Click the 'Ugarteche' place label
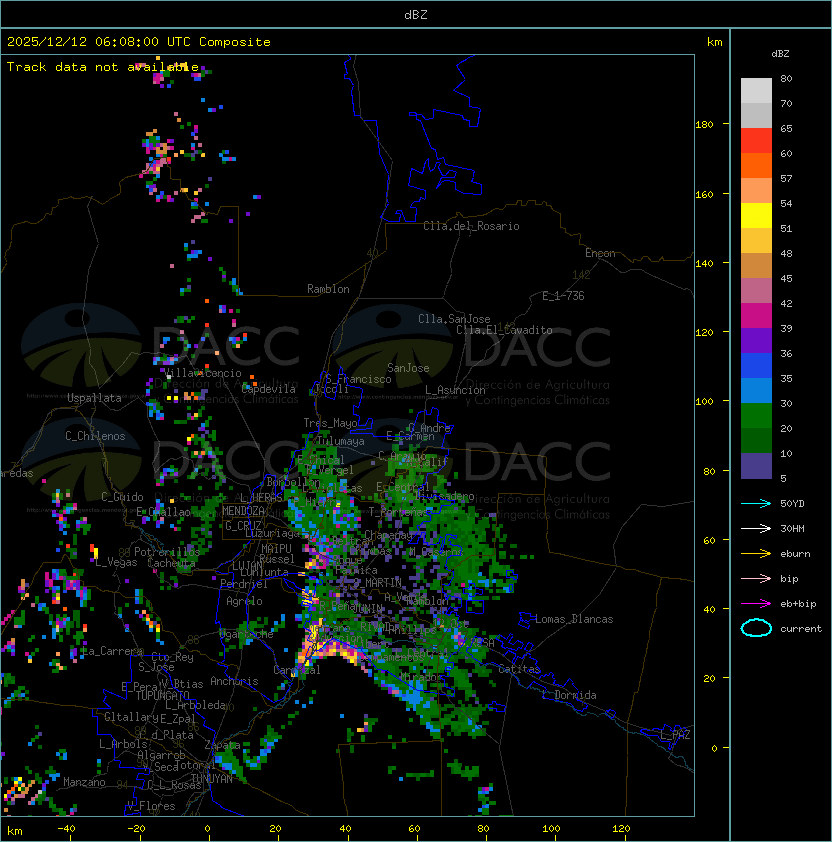The image size is (832, 842). (x=247, y=634)
